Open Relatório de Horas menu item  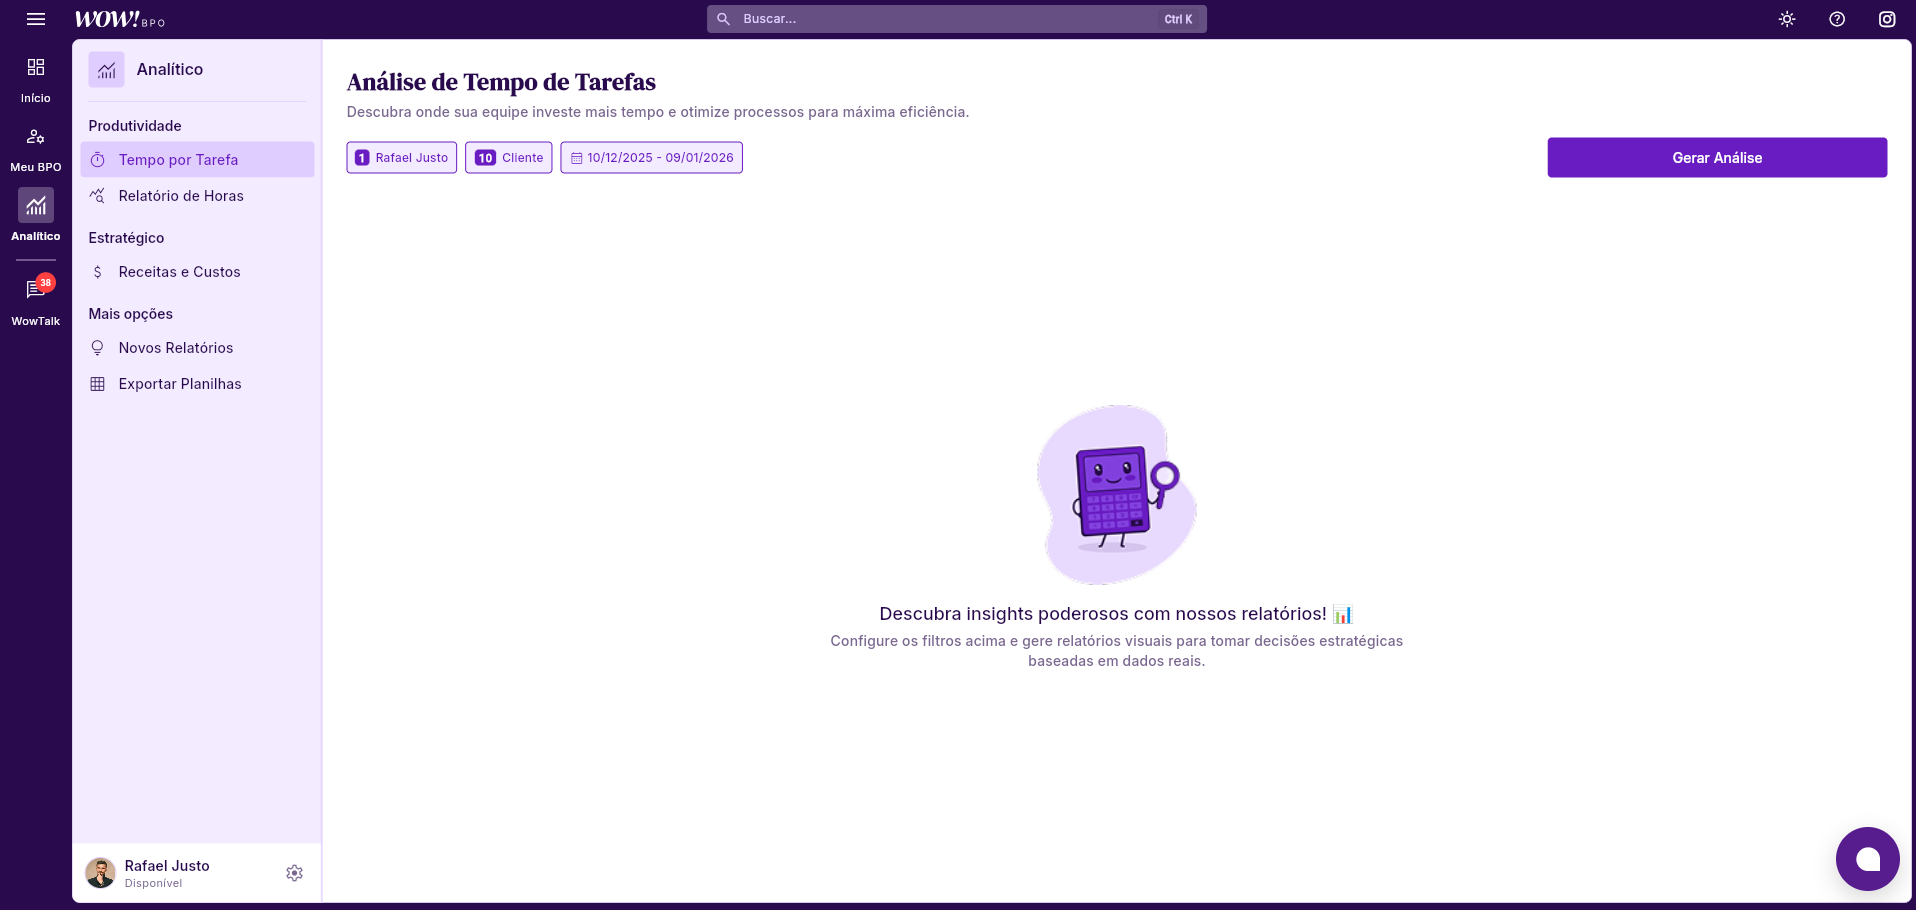click(181, 196)
